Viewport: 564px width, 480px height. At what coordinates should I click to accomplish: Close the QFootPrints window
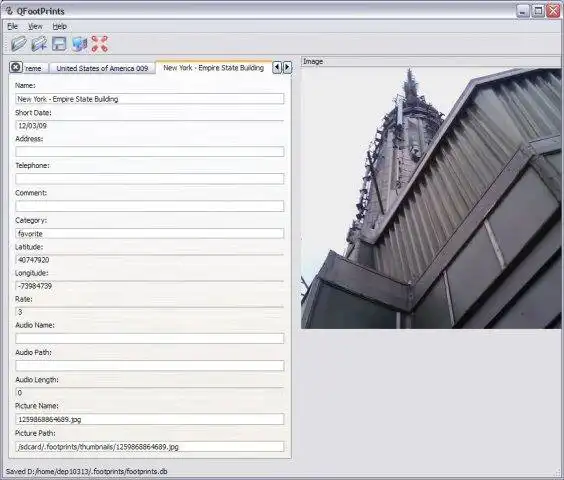click(x=553, y=11)
